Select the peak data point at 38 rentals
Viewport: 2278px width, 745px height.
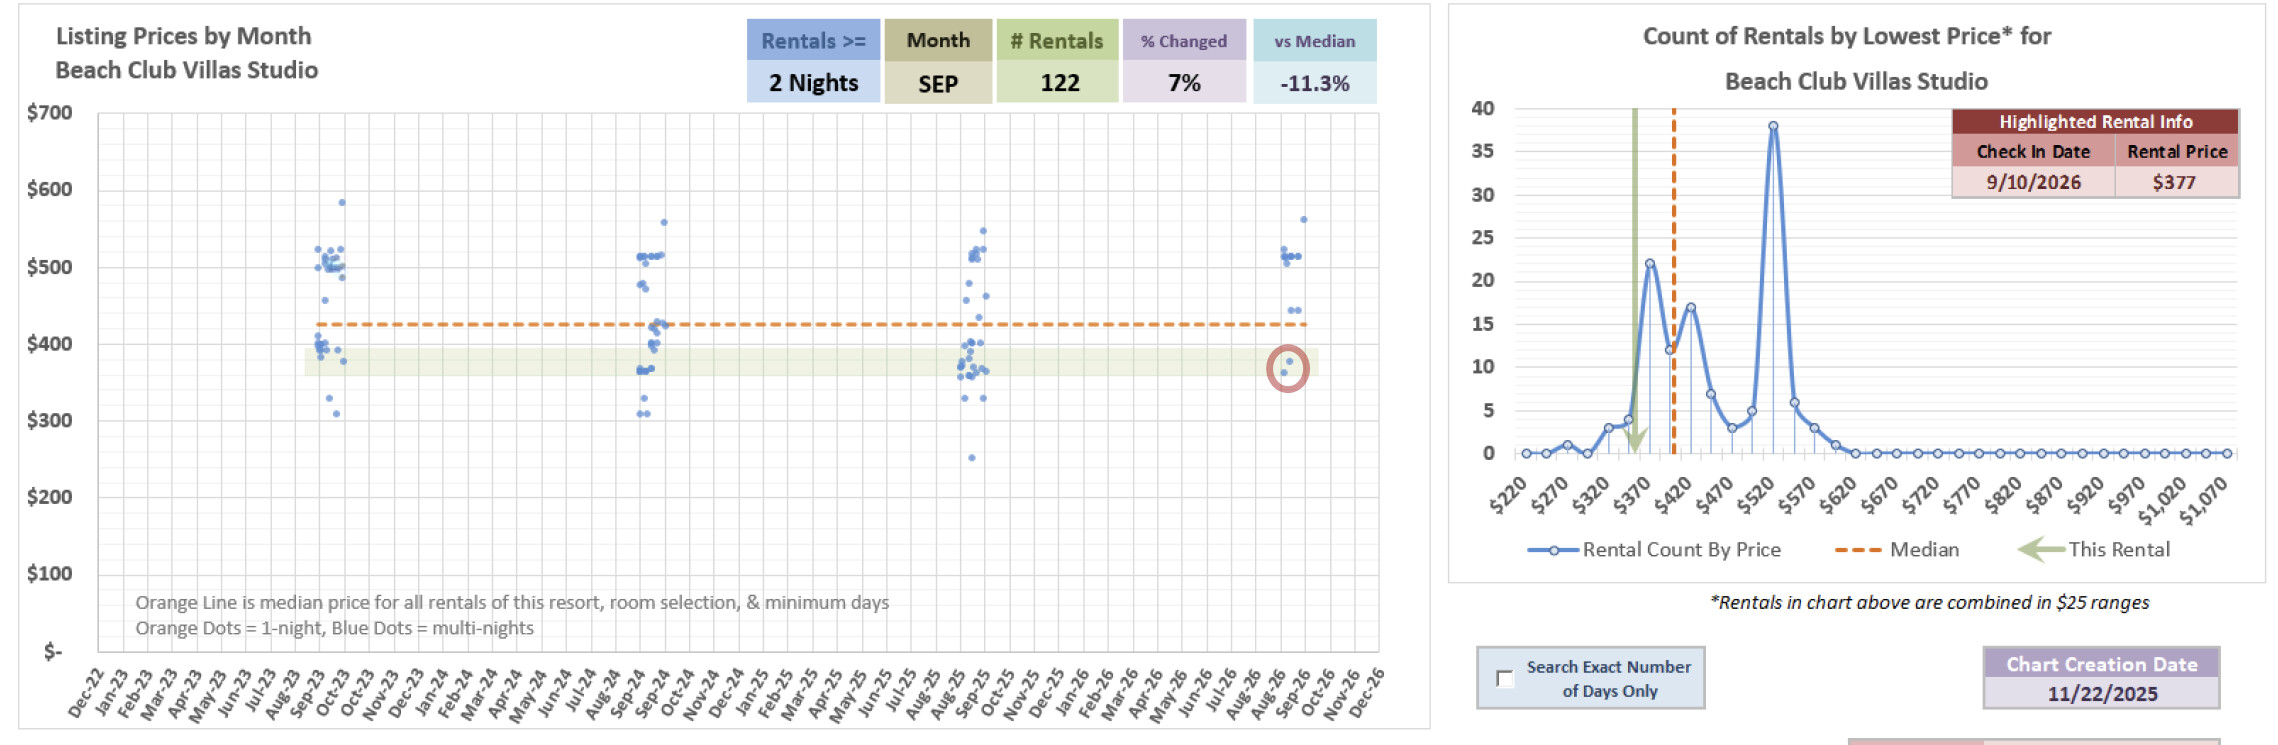[1773, 127]
